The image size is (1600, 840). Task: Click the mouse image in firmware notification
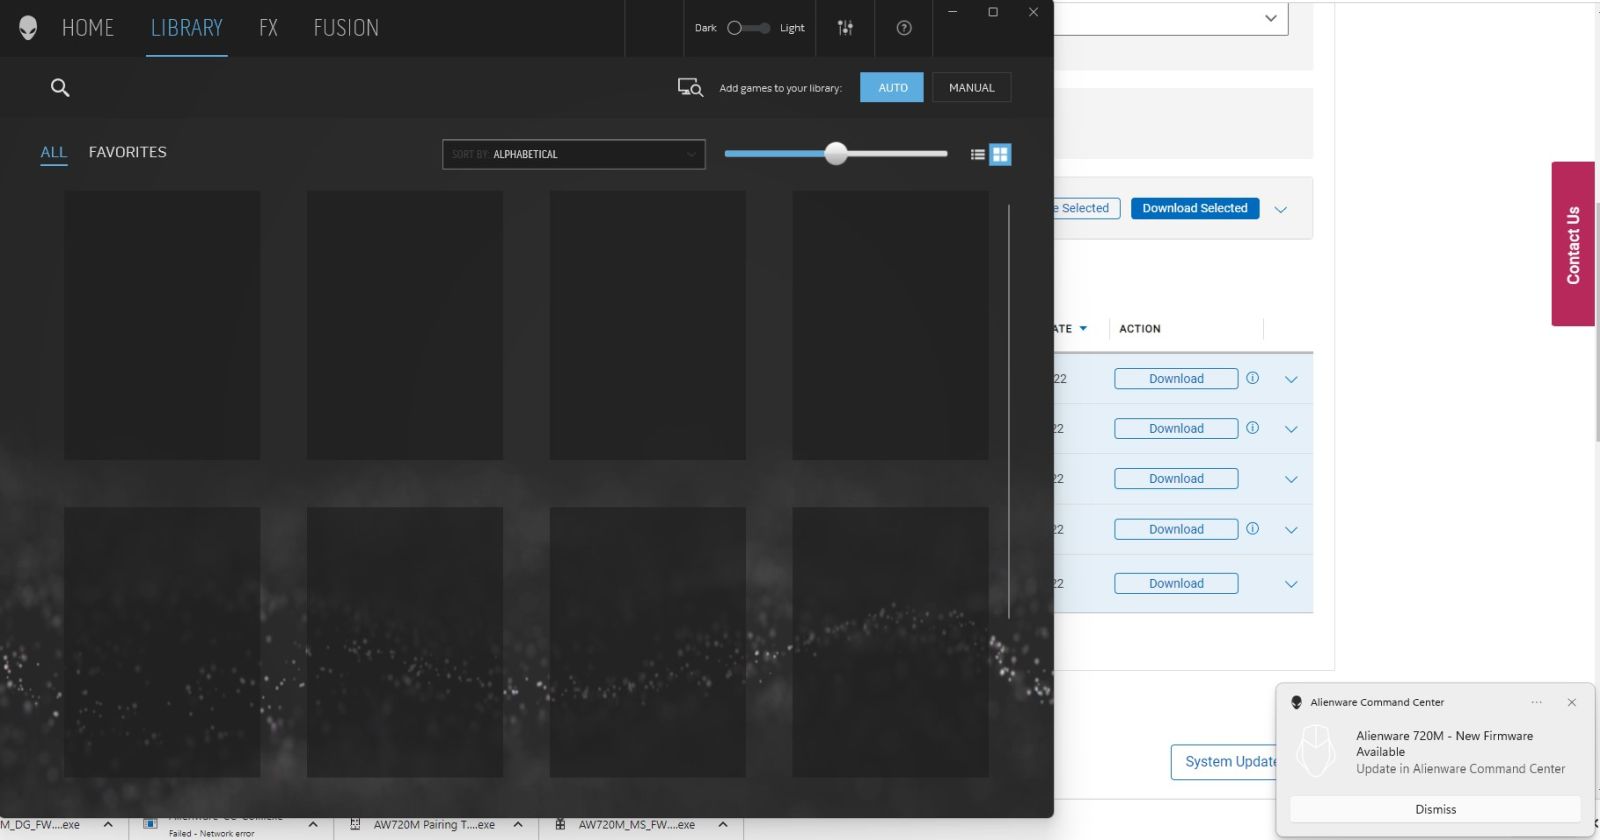tap(1316, 751)
